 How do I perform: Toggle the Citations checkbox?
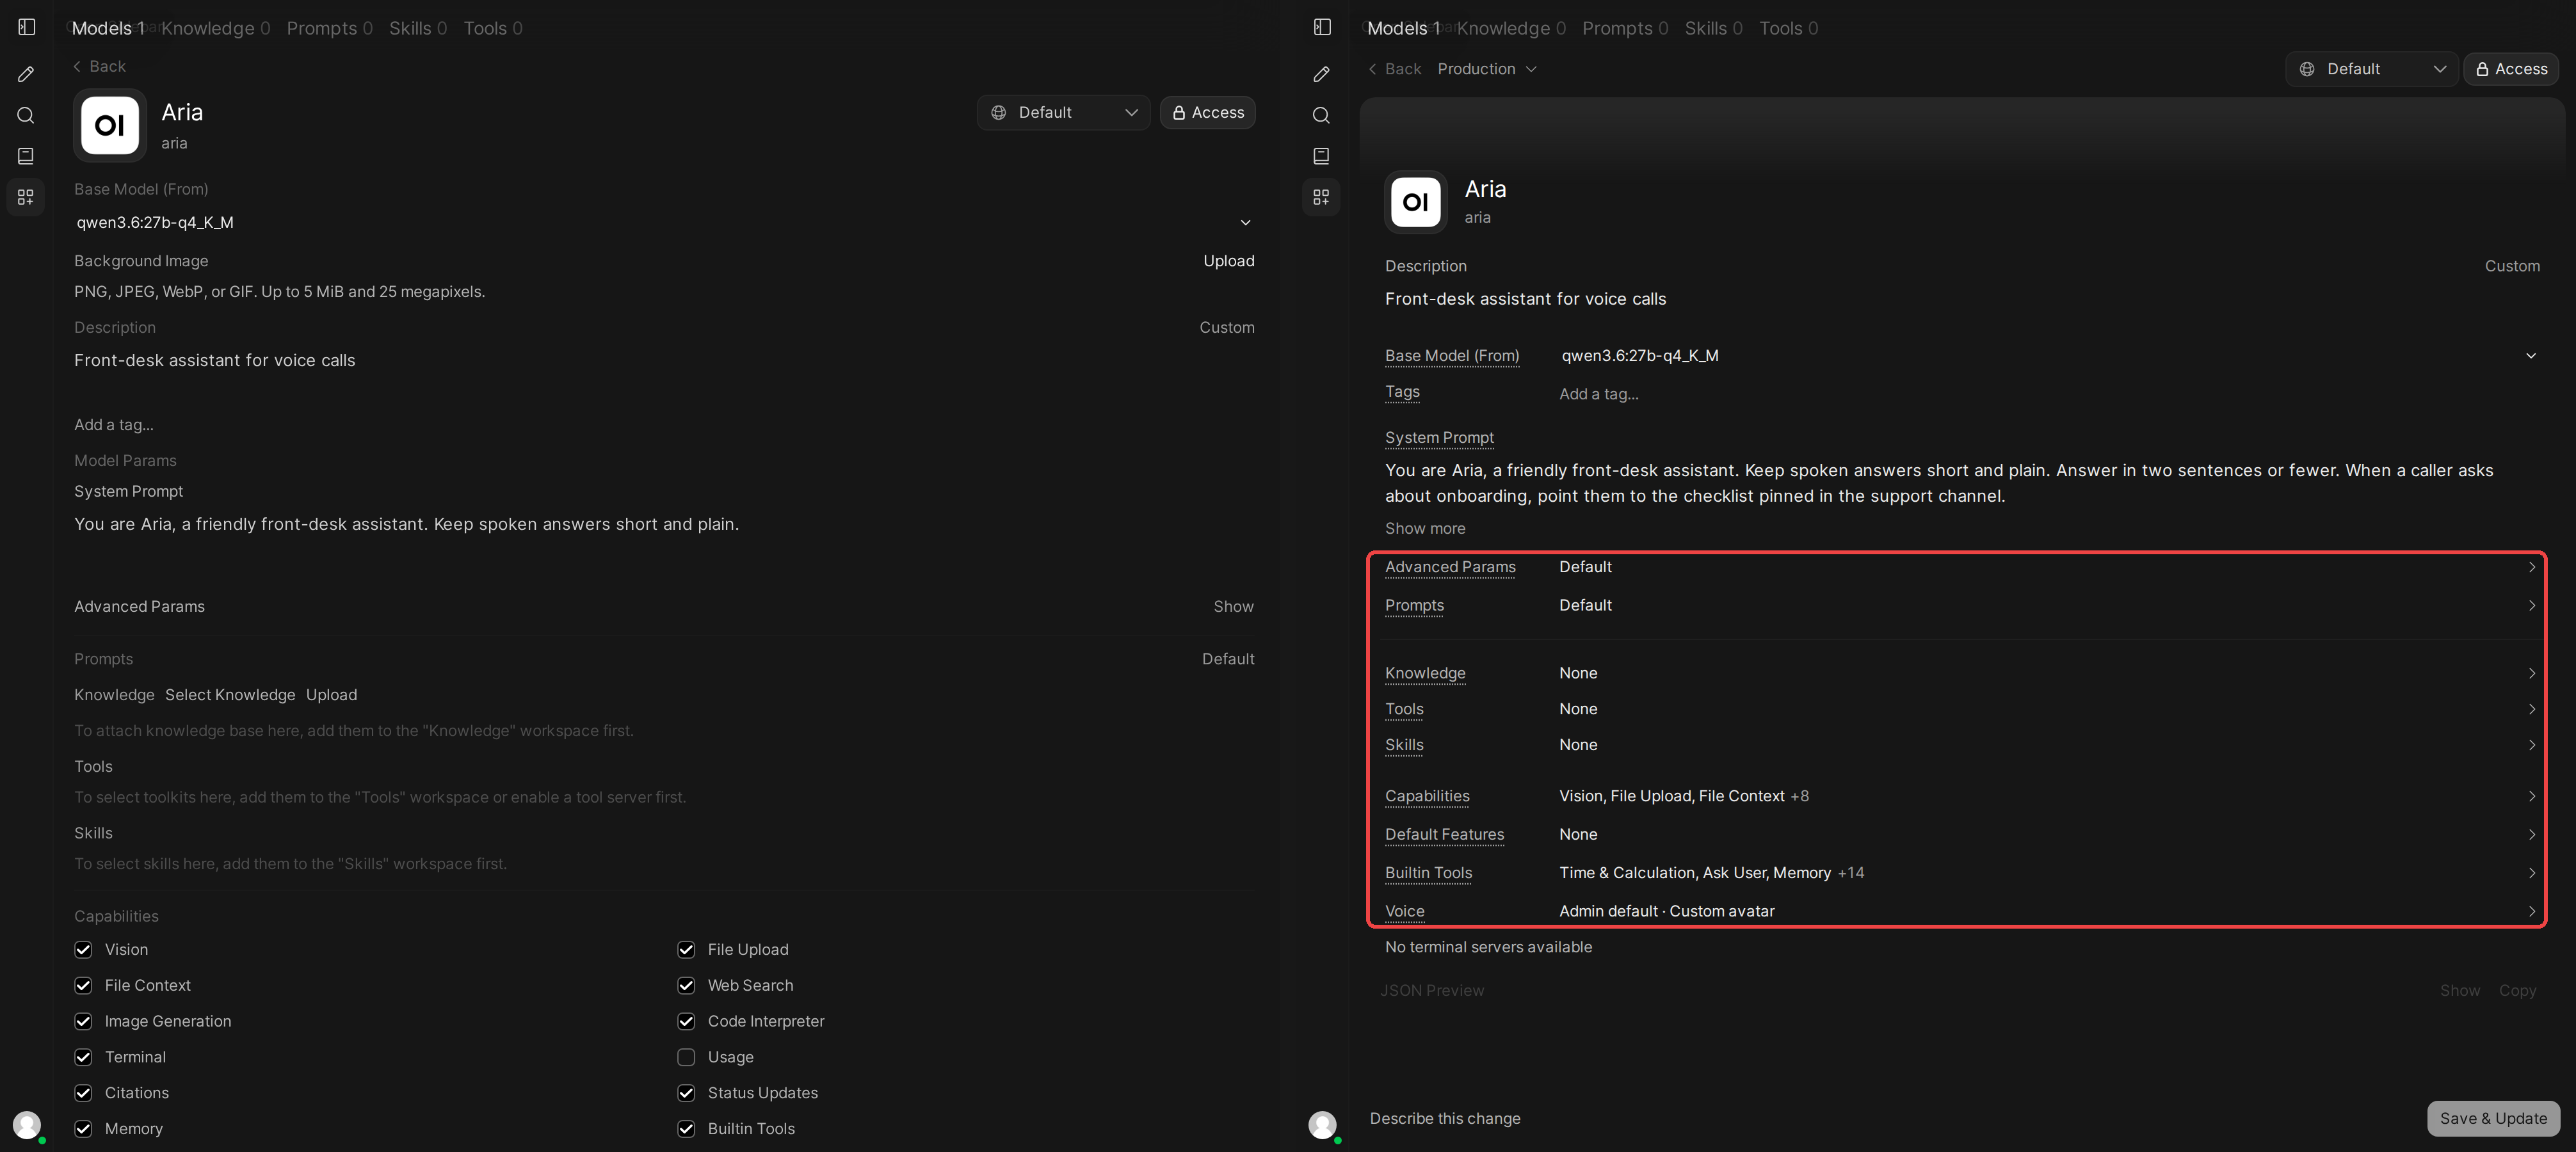pos(83,1093)
